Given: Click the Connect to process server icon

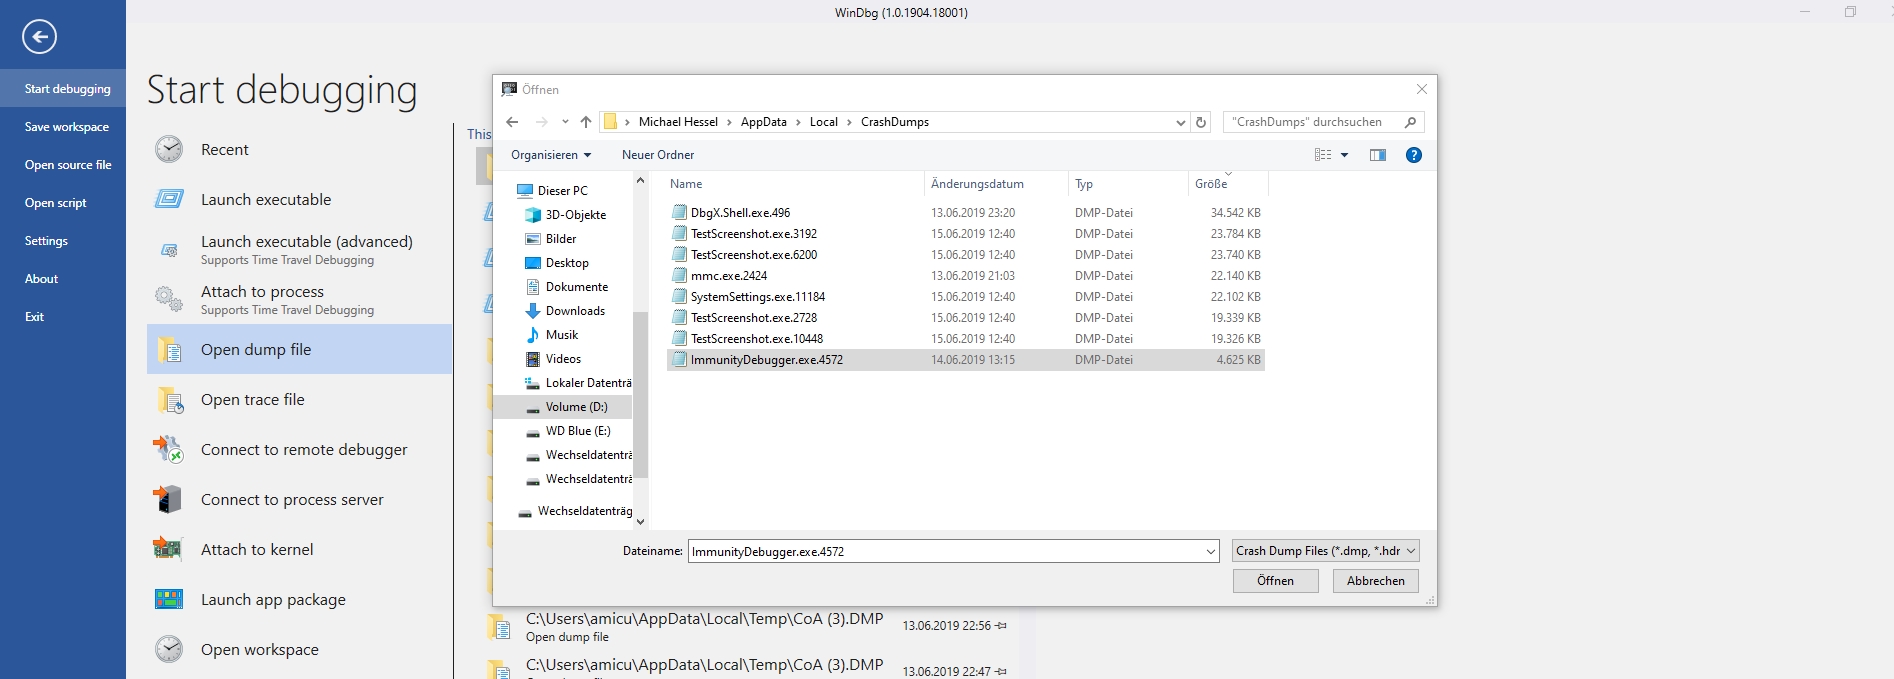Looking at the screenshot, I should (x=168, y=499).
